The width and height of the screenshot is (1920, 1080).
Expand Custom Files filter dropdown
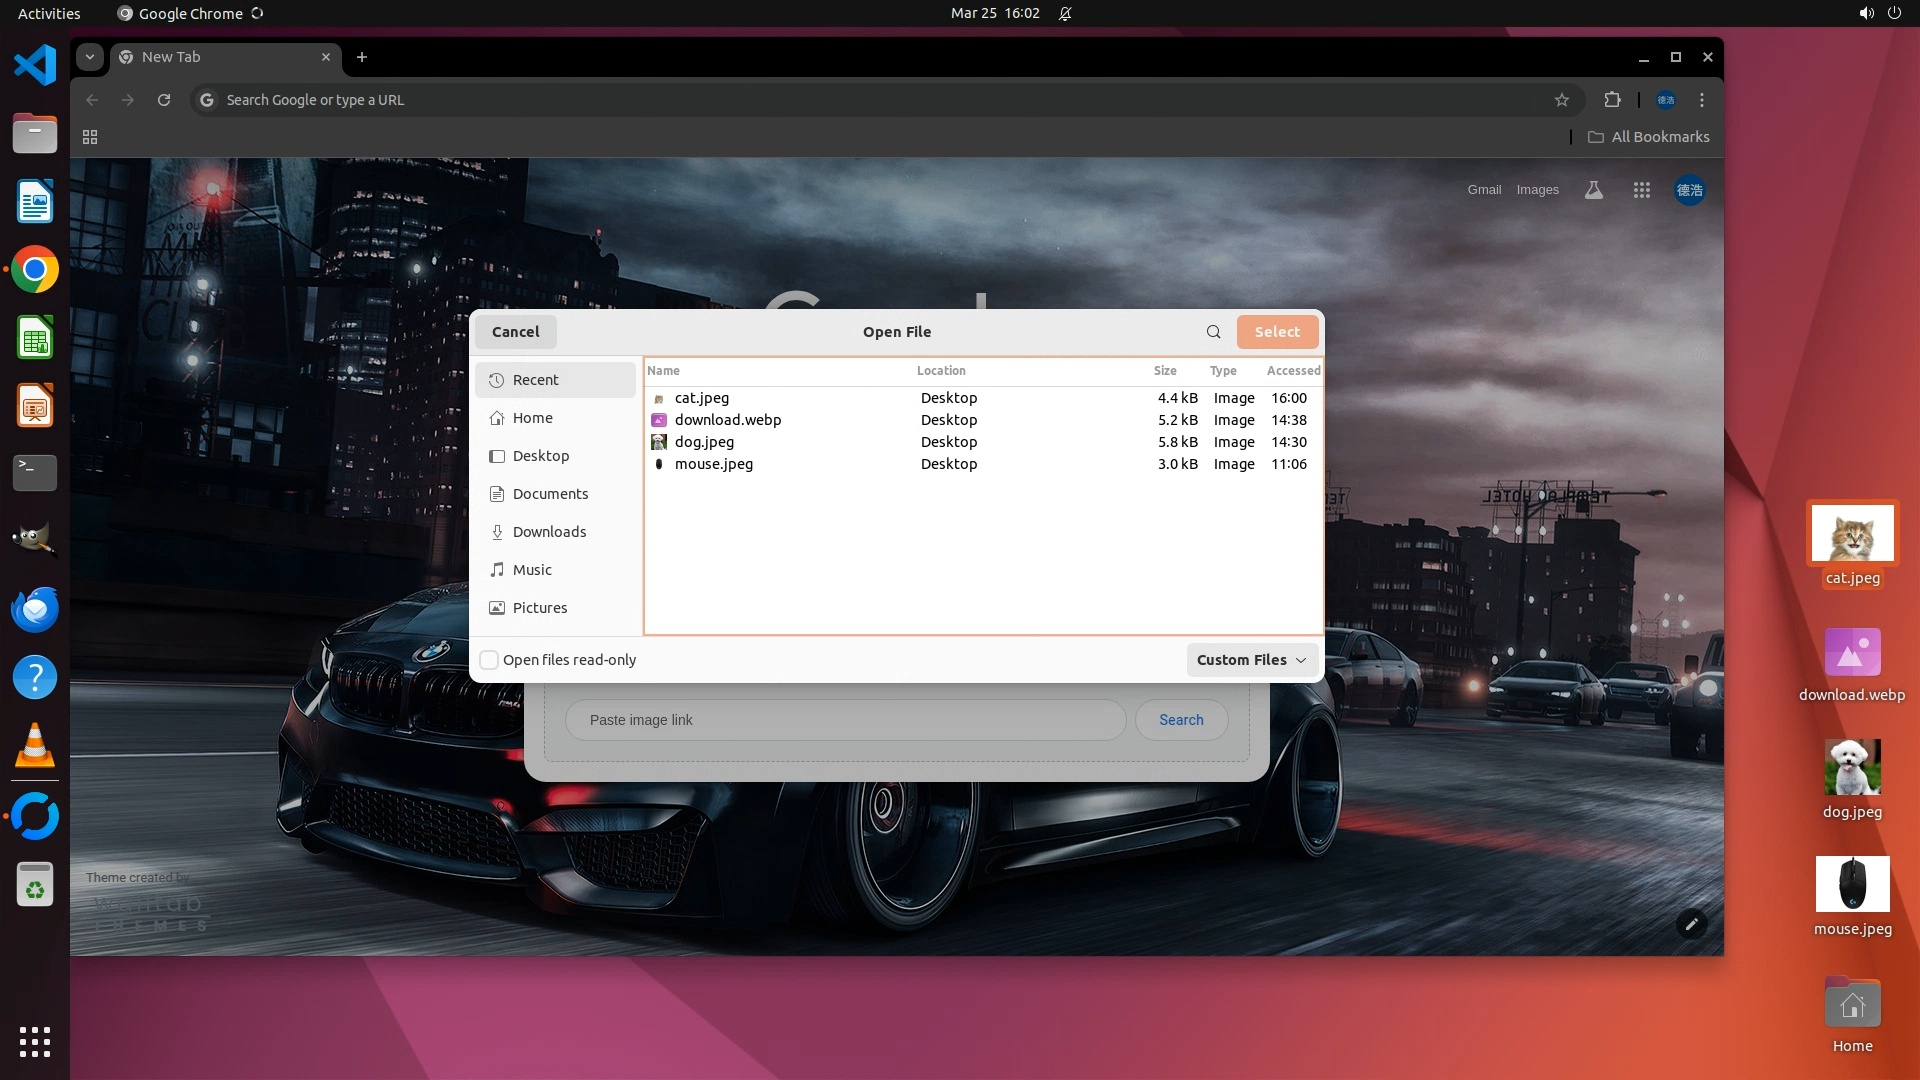[x=1251, y=660]
